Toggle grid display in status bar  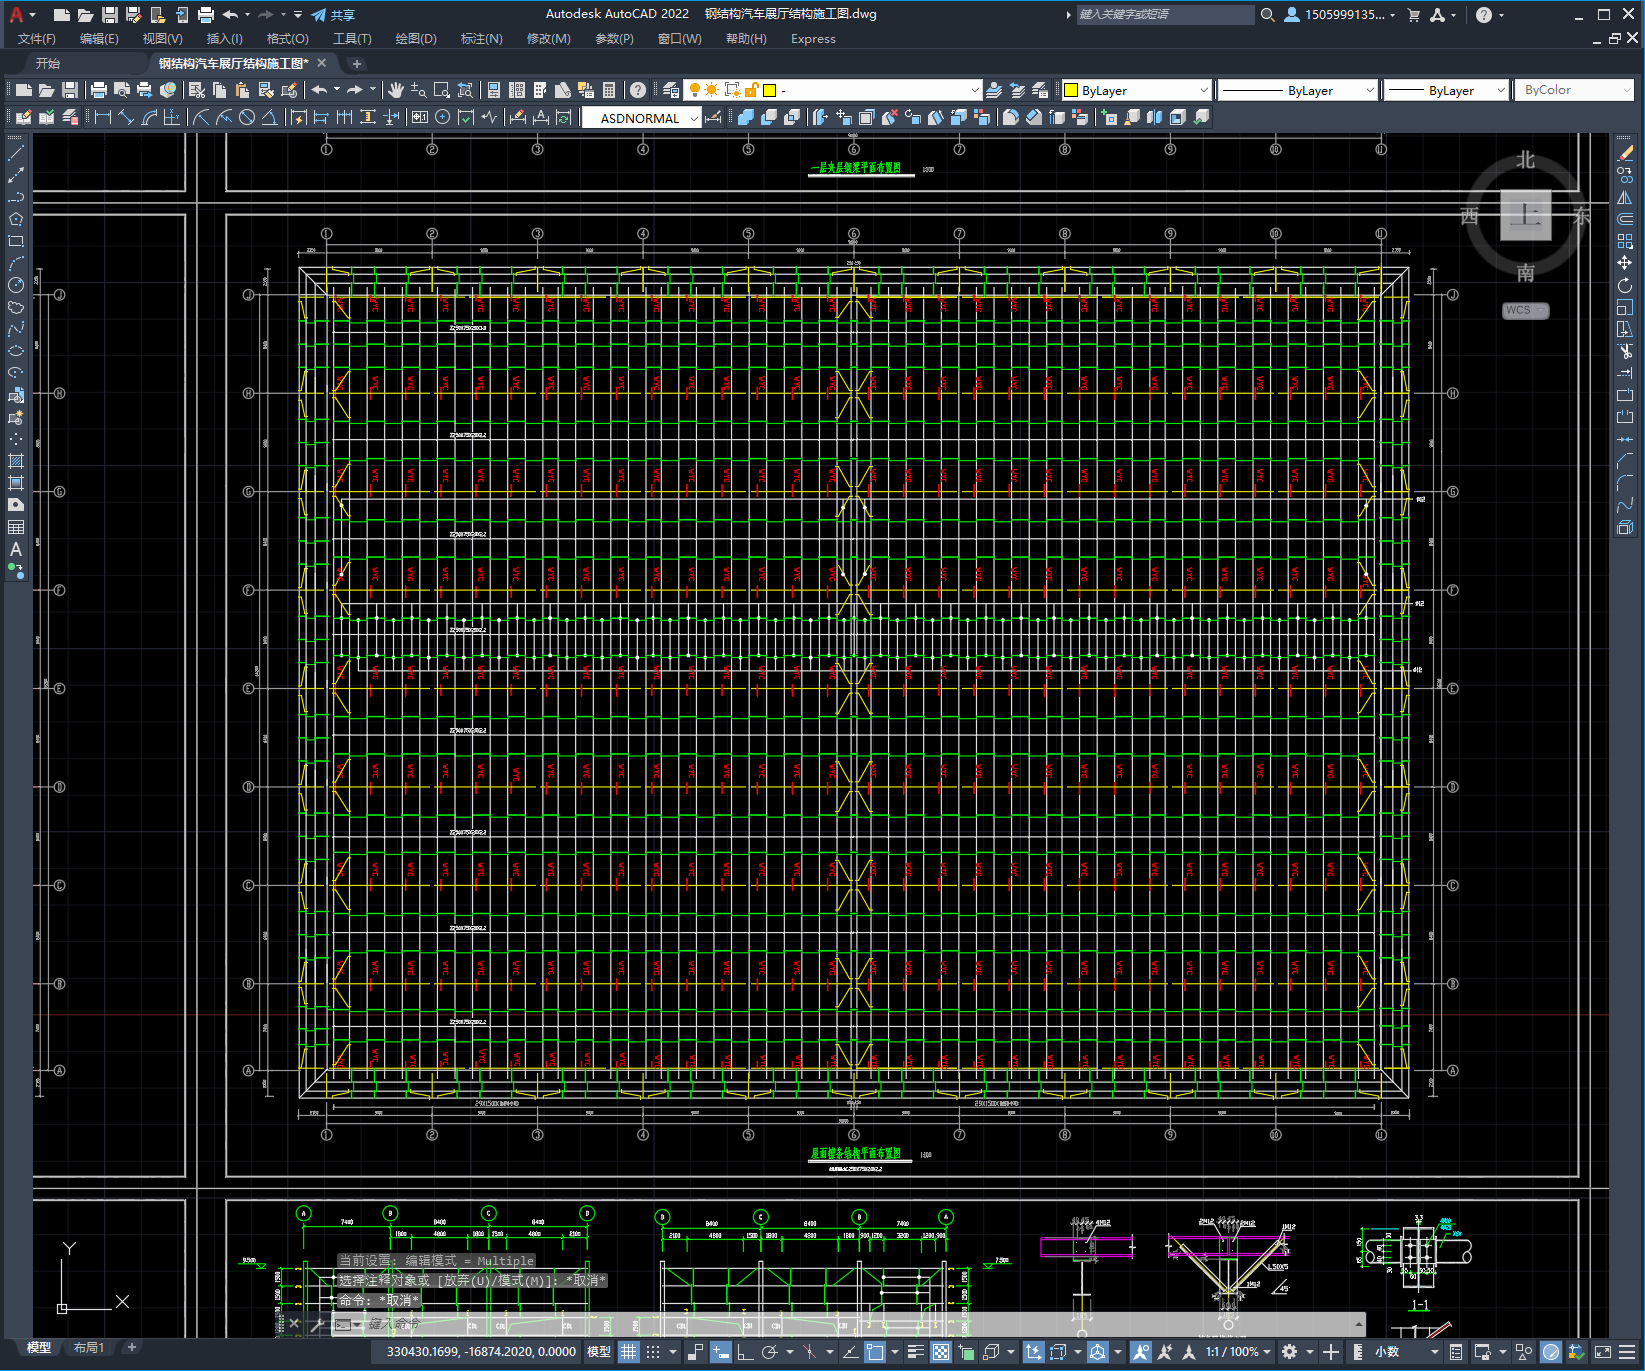click(x=628, y=1352)
